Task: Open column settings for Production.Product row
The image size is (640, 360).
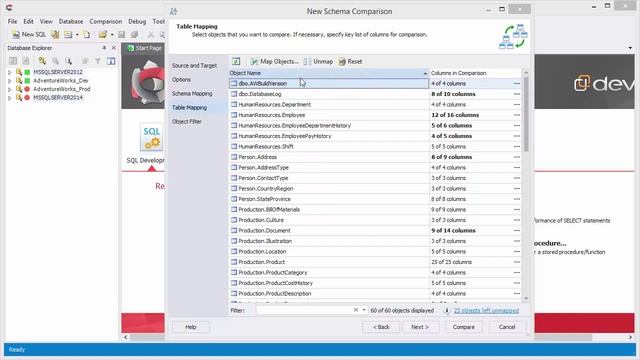Action: coord(517,262)
